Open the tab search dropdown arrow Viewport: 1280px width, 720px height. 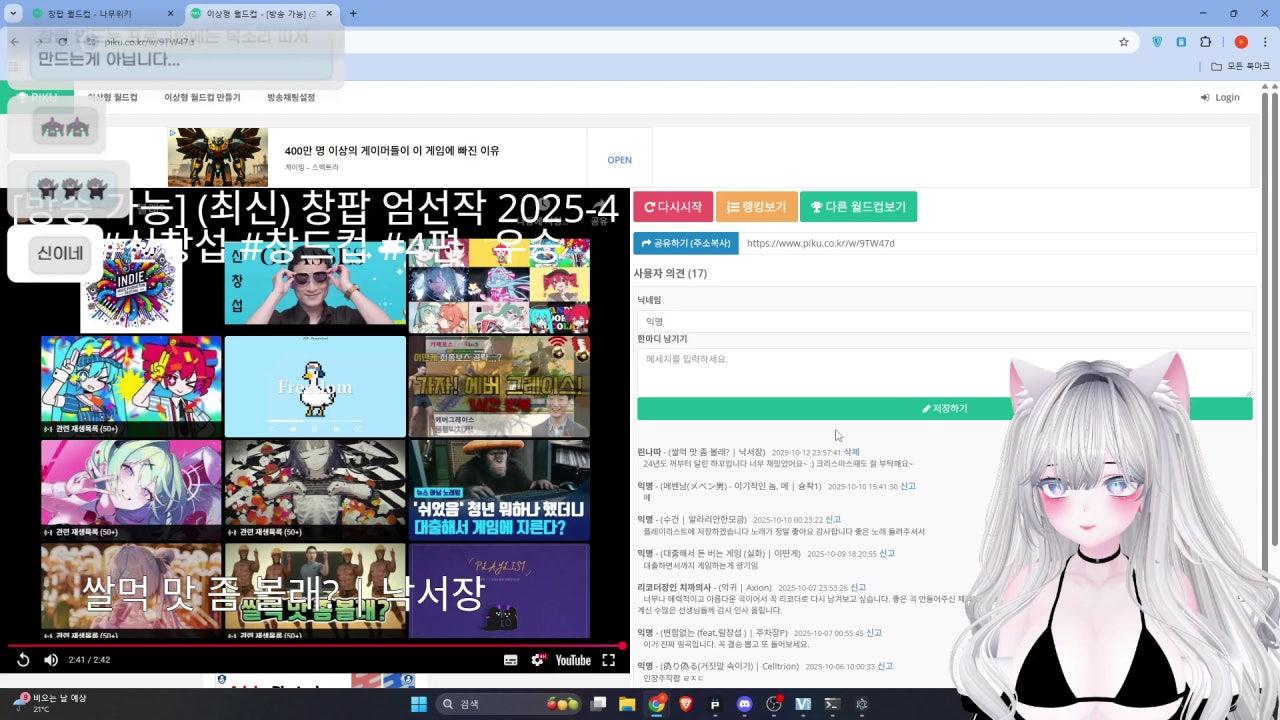click(13, 13)
